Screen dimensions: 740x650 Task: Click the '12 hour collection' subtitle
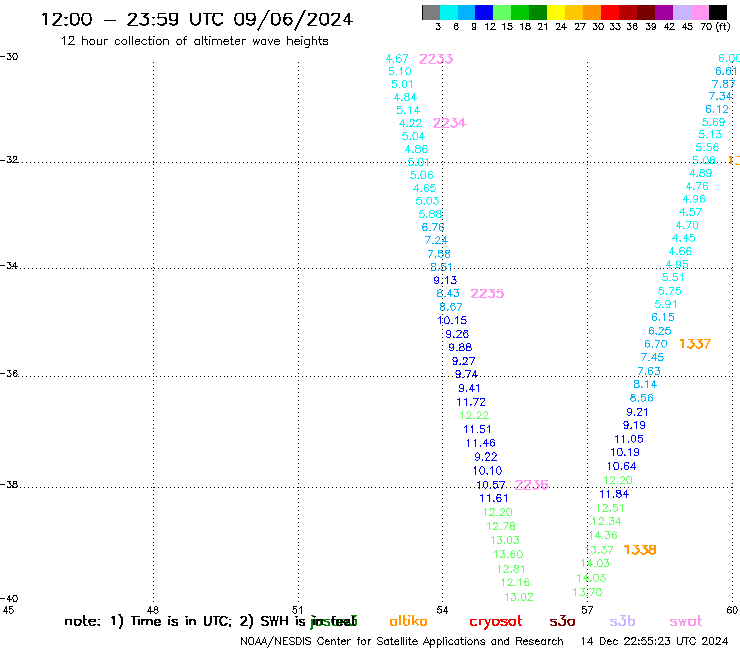[x=194, y=41]
